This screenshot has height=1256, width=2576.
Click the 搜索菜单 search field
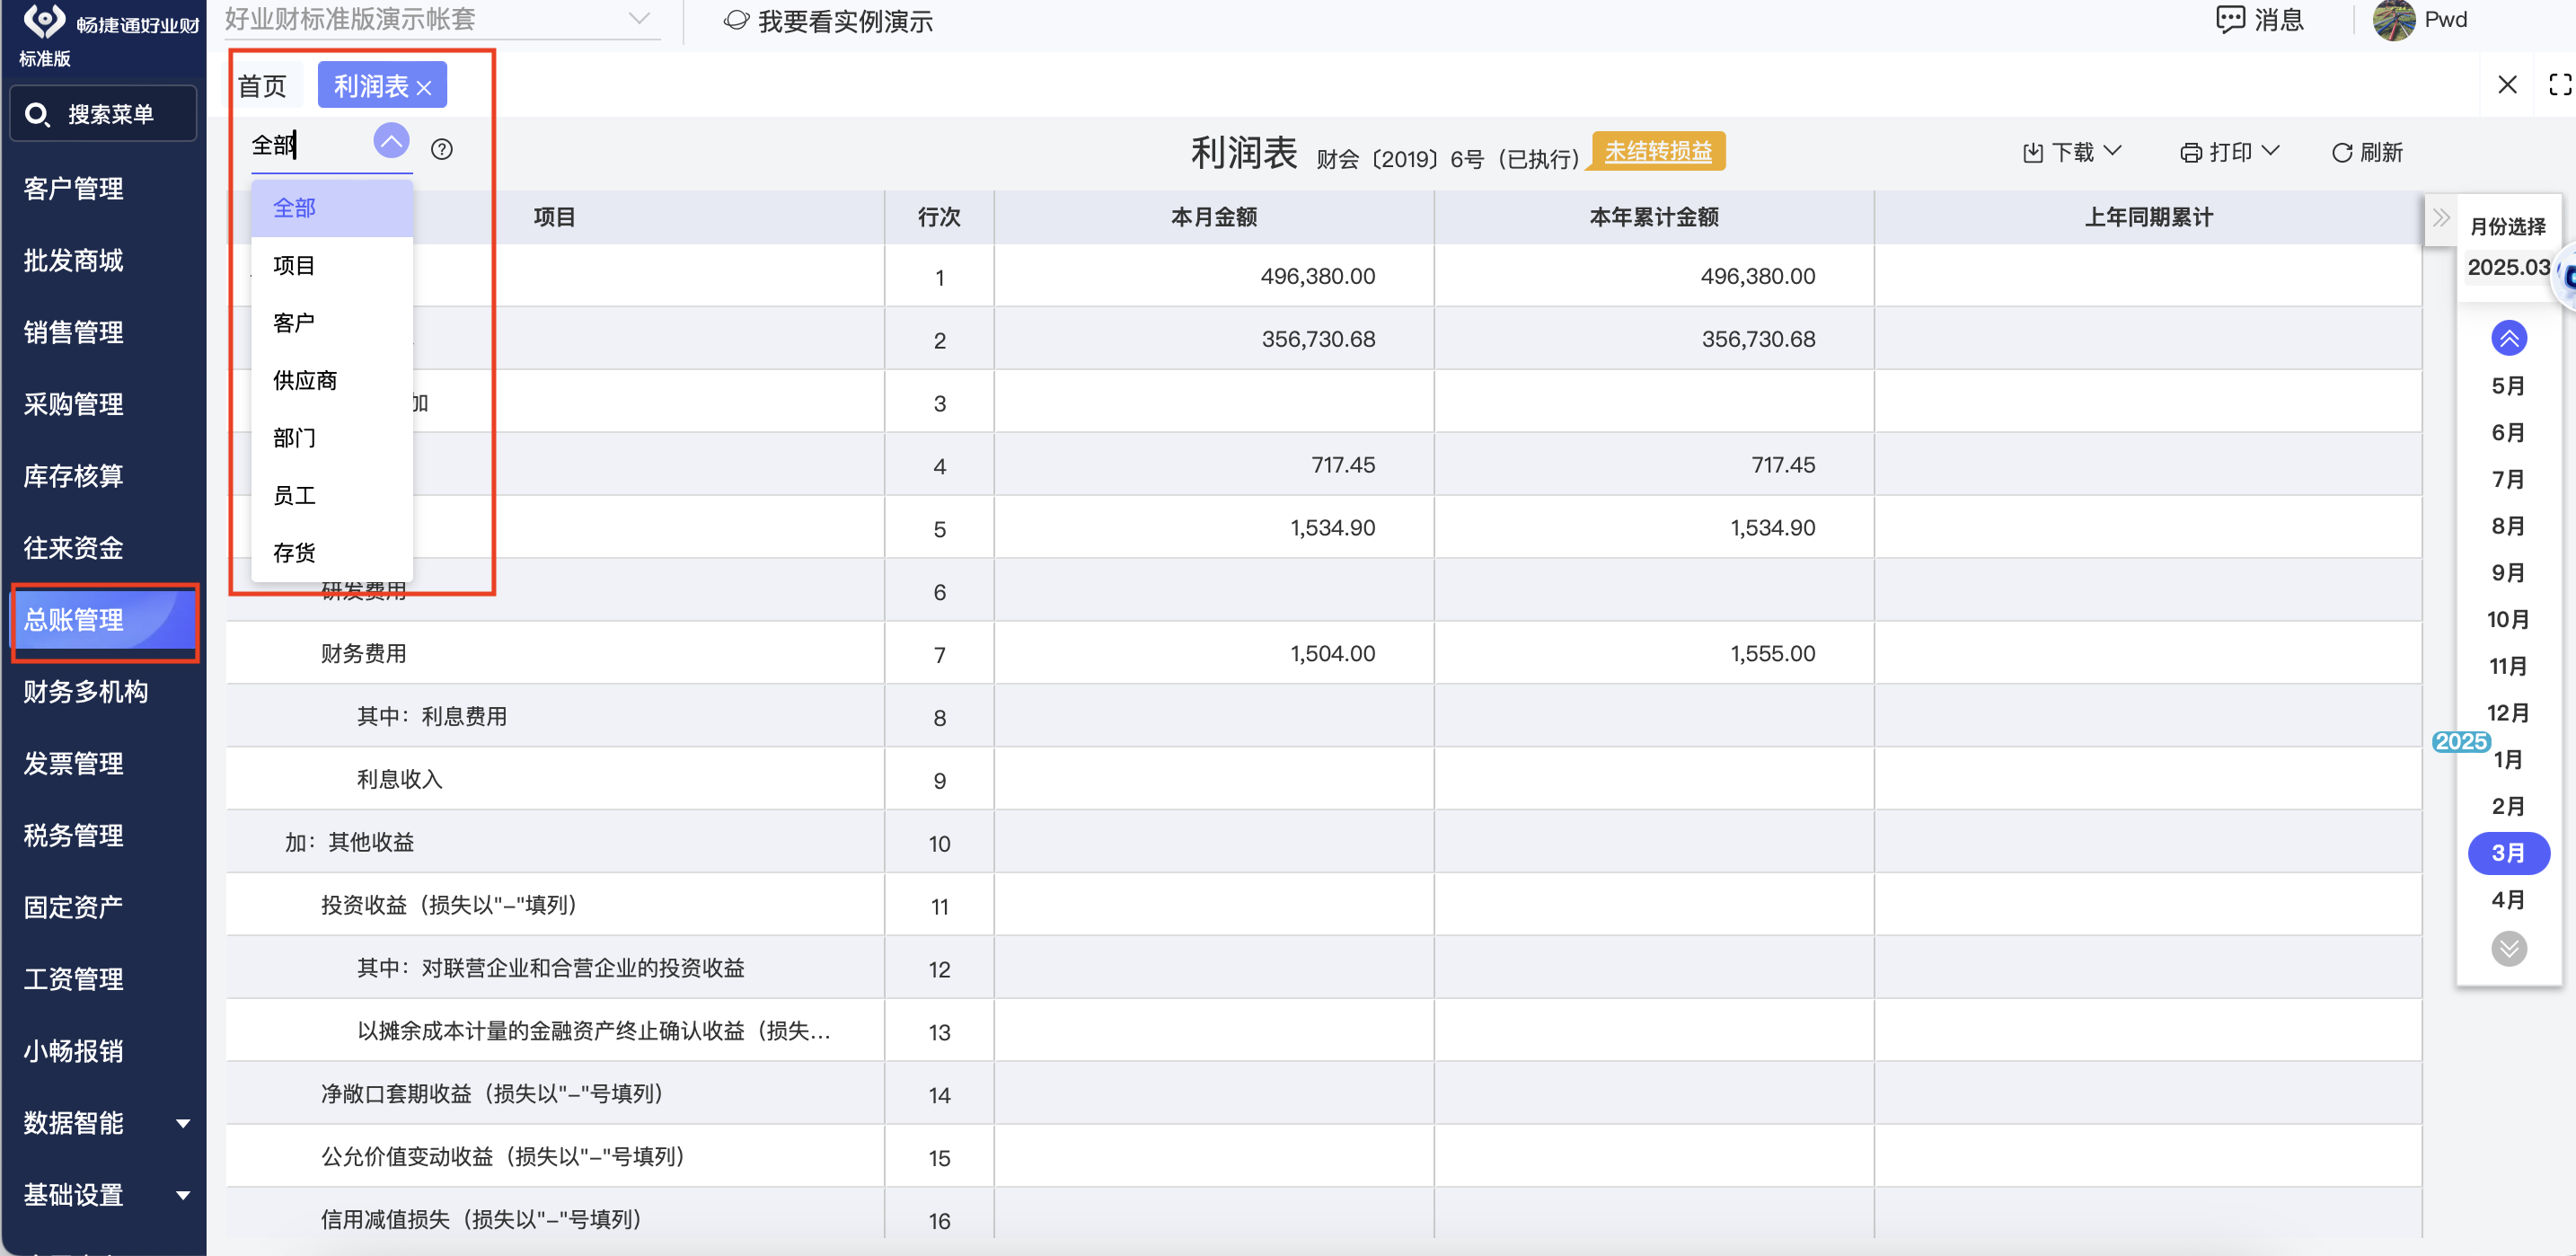coord(104,114)
